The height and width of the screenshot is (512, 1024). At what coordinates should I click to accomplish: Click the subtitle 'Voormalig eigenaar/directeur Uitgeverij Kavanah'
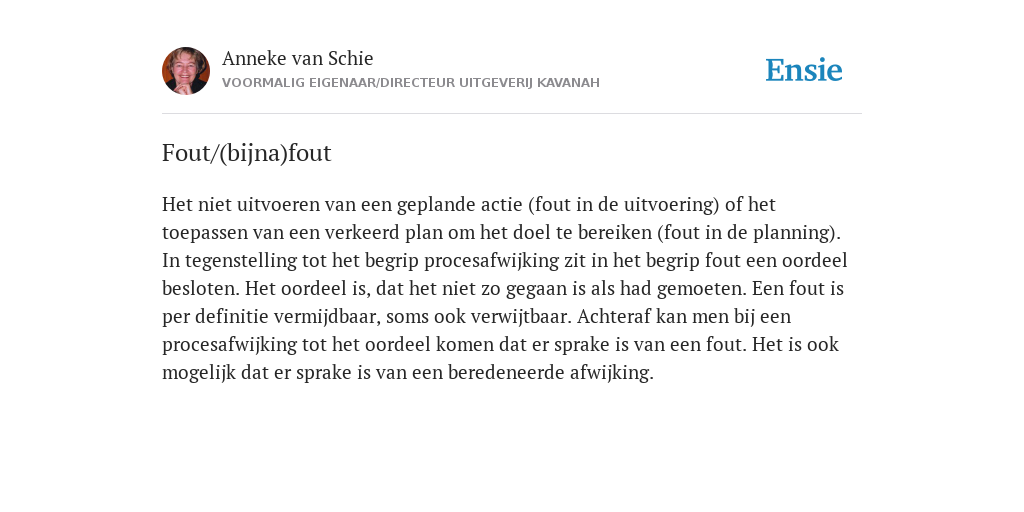(x=411, y=83)
